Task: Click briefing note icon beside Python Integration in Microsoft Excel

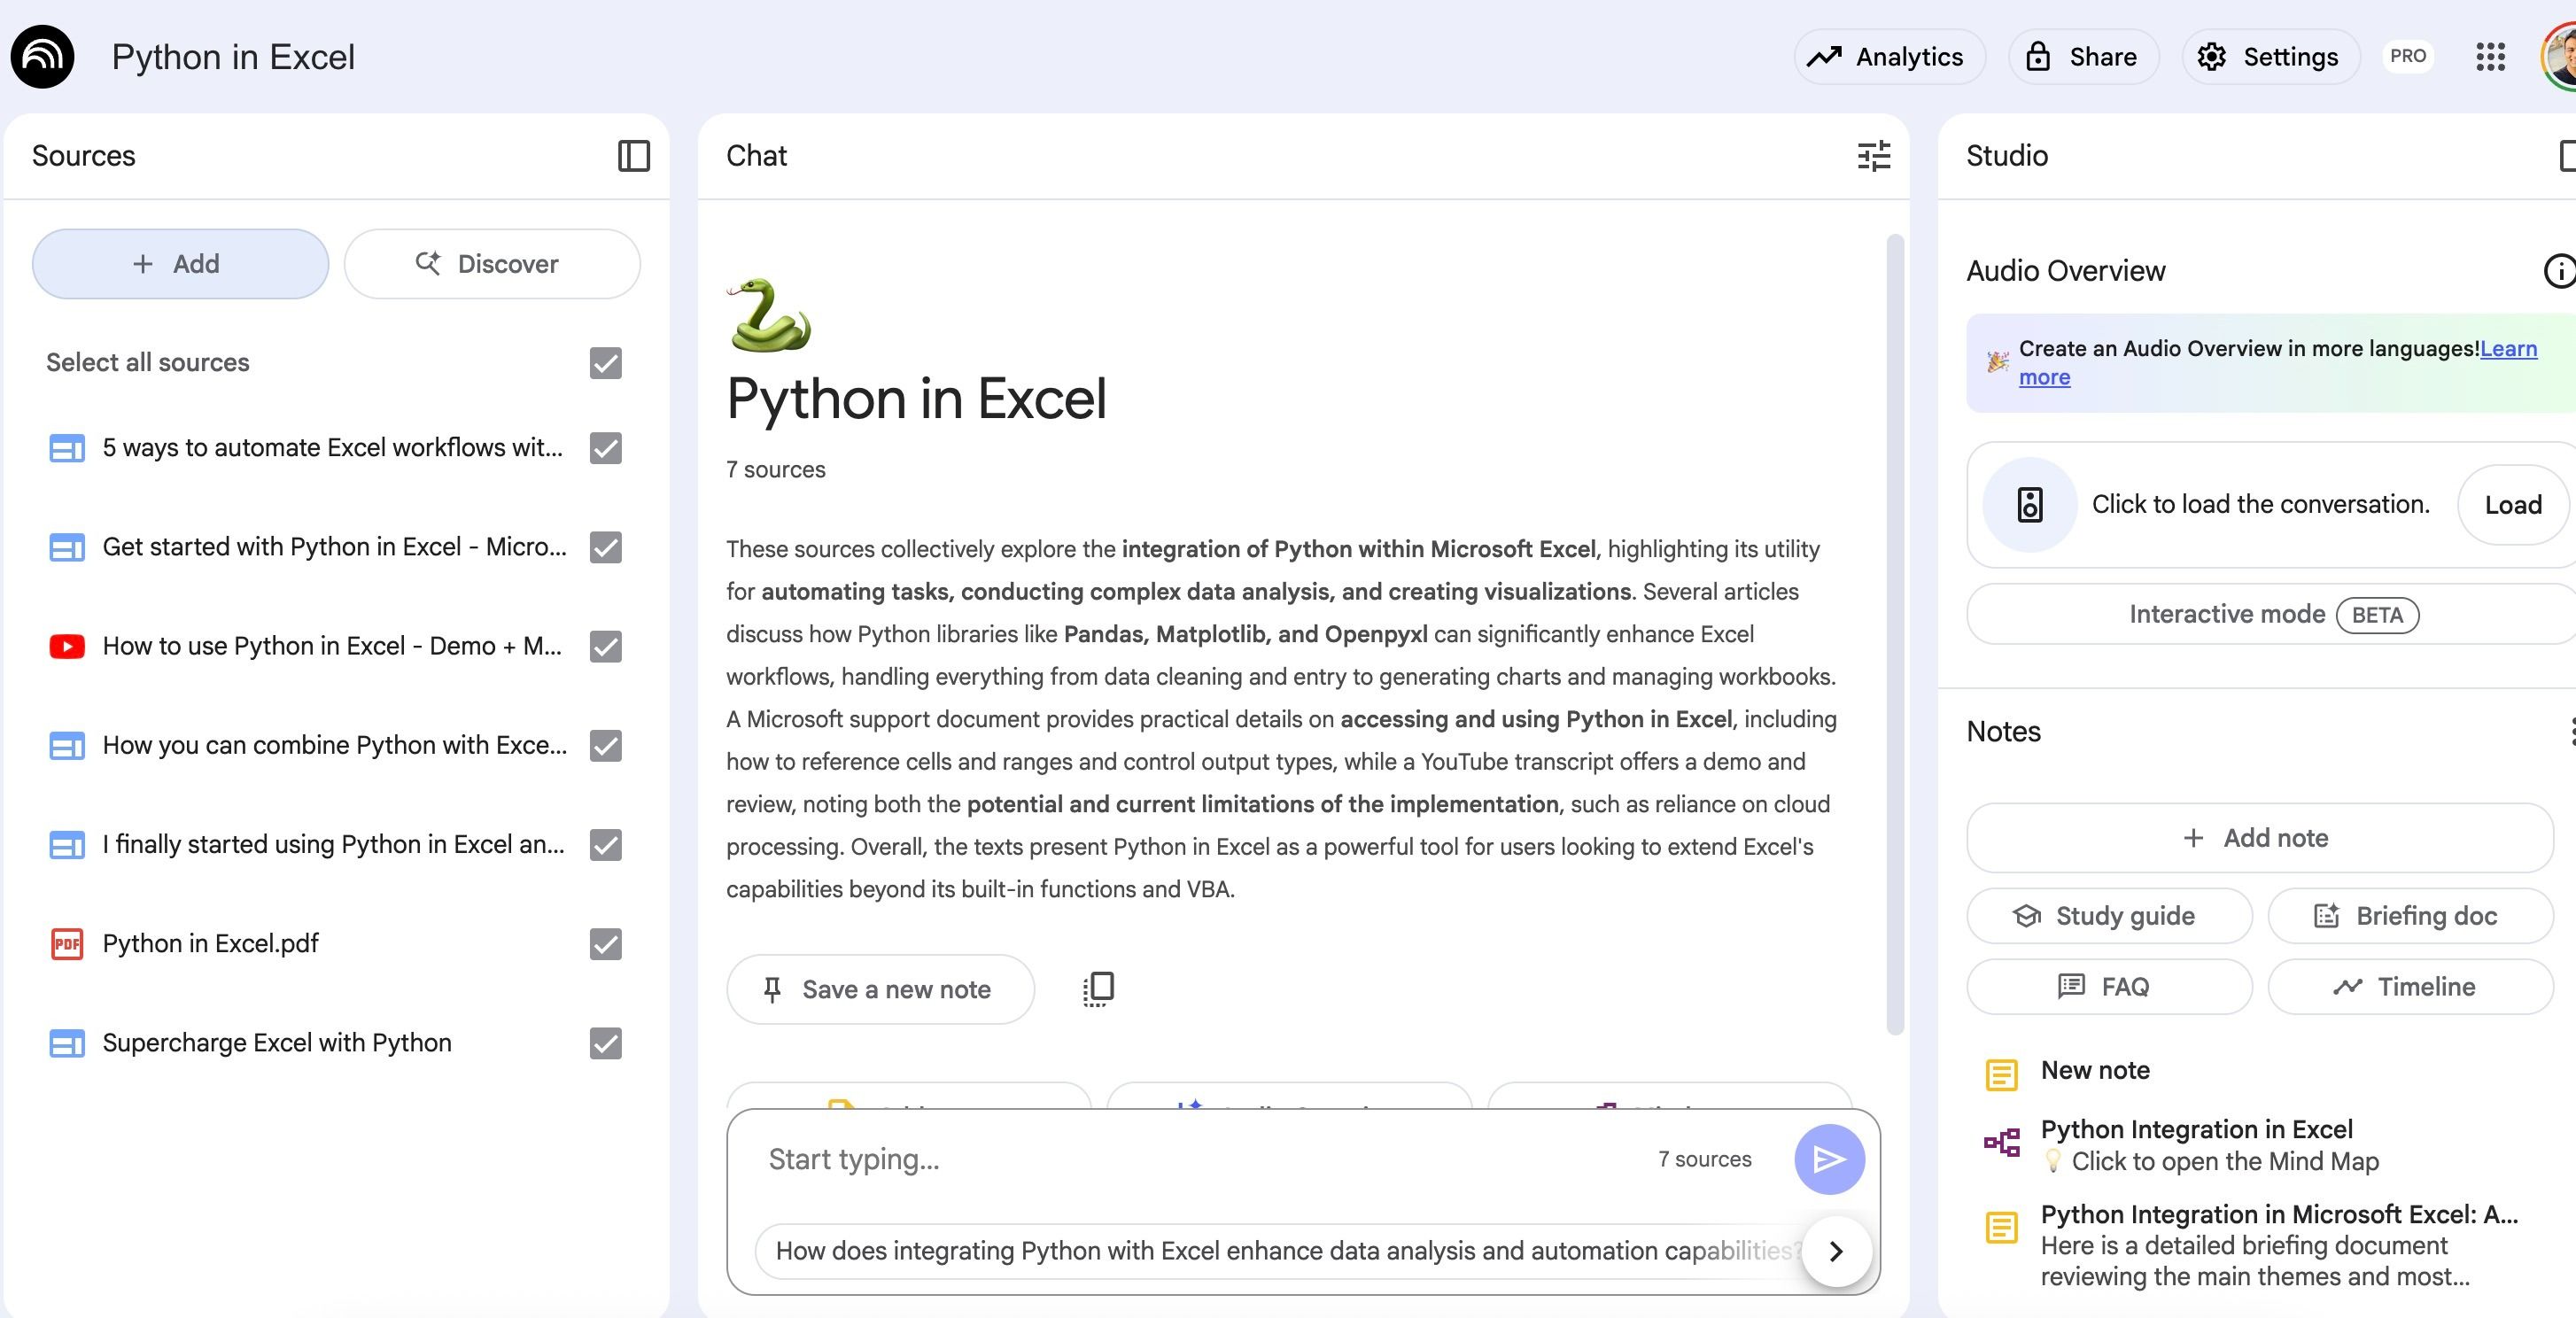Action: click(x=2001, y=1227)
